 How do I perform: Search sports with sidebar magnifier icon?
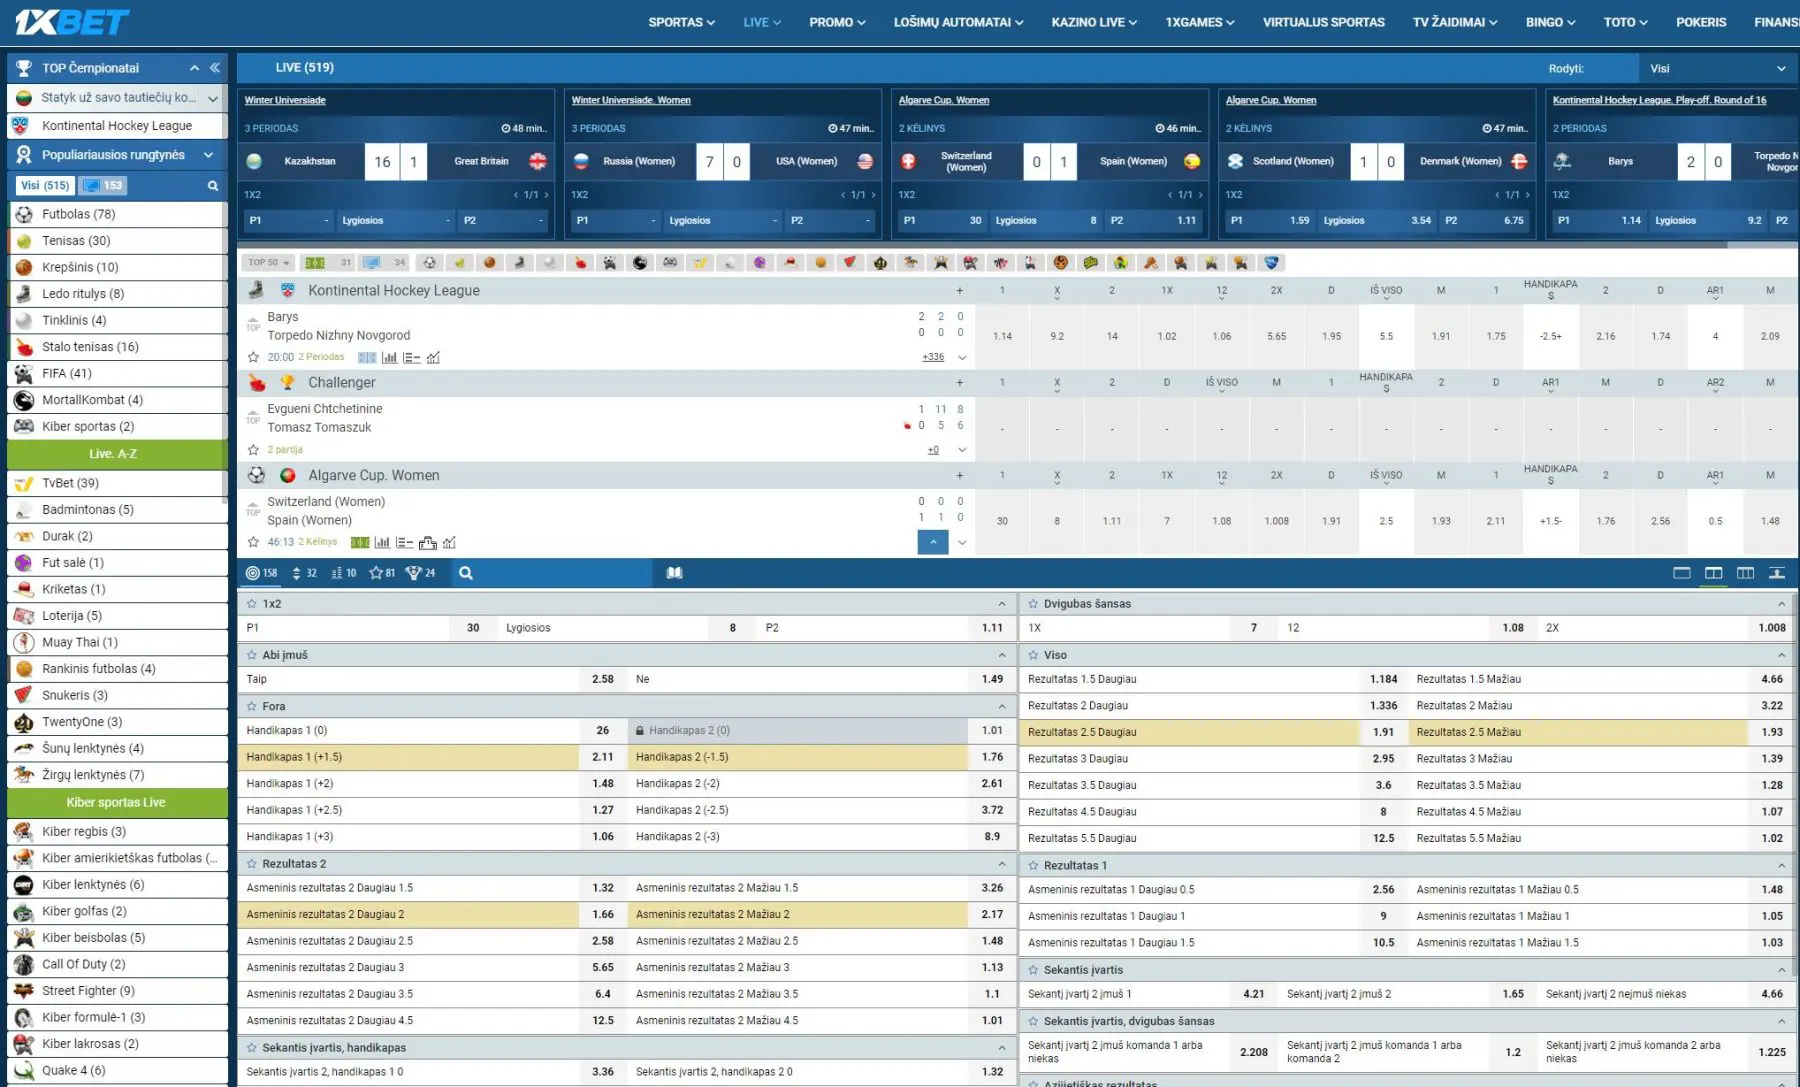213,185
